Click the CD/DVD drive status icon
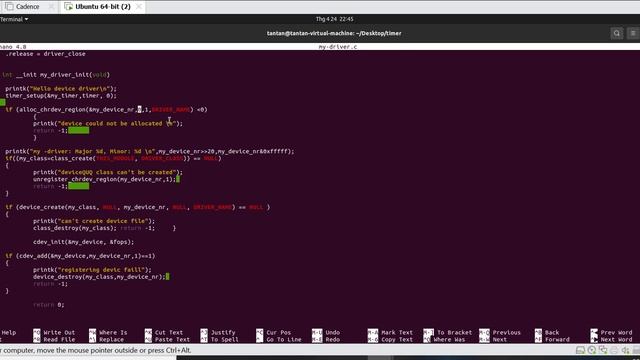This screenshot has width=640, height=360. tap(591, 350)
